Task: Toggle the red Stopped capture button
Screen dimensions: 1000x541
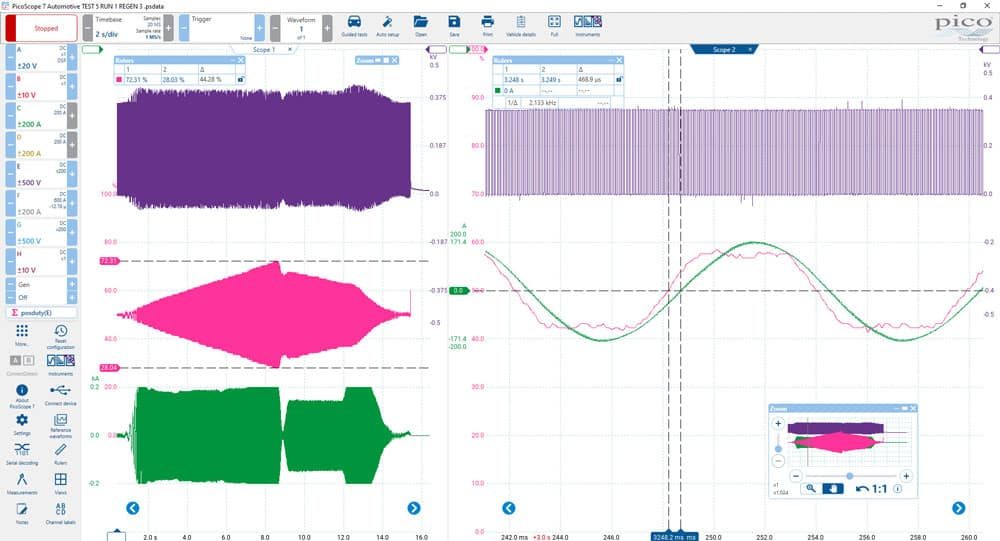Action: click(41, 28)
